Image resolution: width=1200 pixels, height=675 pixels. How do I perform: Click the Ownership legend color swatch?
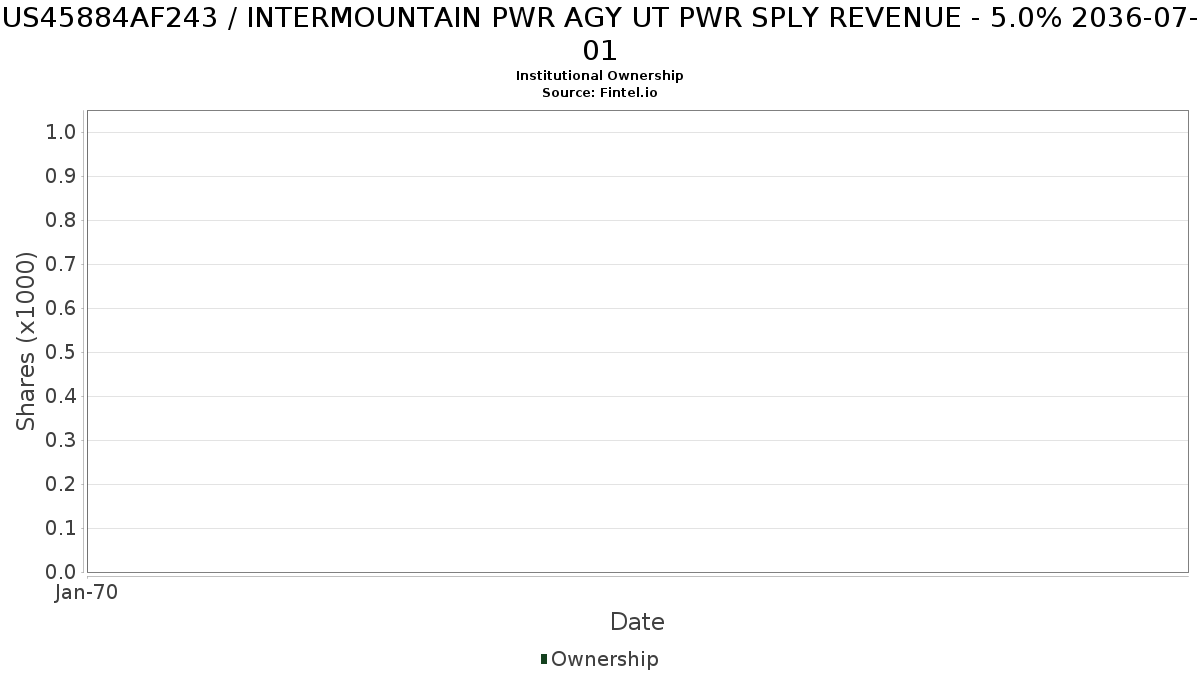point(544,659)
